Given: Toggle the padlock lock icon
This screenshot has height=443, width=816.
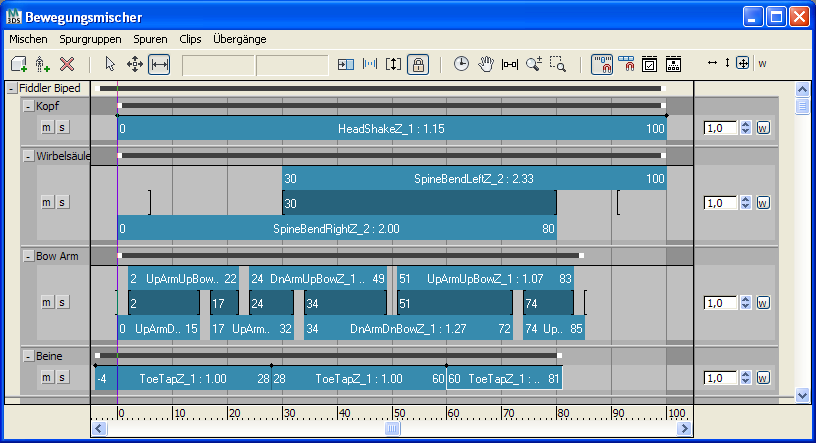Looking at the screenshot, I should coord(418,65).
